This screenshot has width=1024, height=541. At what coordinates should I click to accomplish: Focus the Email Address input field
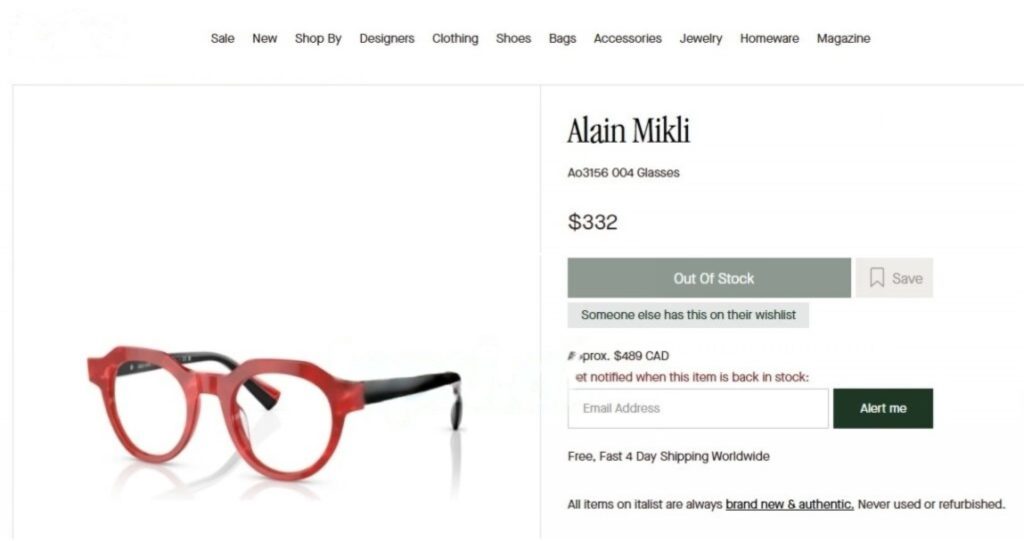click(x=698, y=408)
